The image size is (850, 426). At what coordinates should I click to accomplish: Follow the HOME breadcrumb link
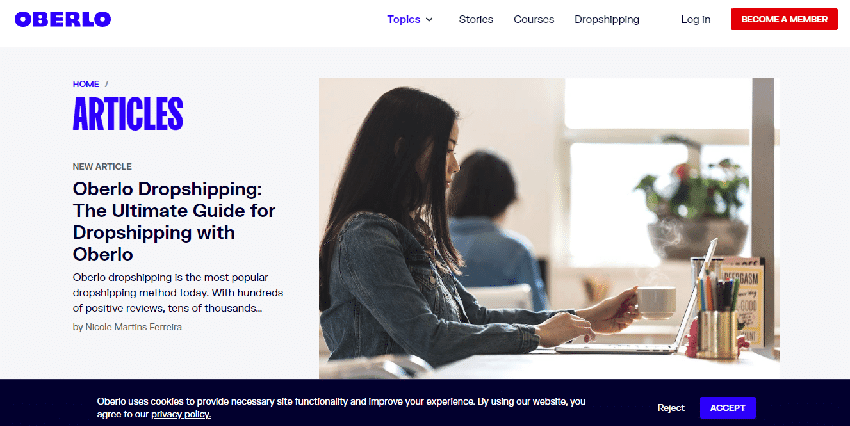(x=86, y=84)
